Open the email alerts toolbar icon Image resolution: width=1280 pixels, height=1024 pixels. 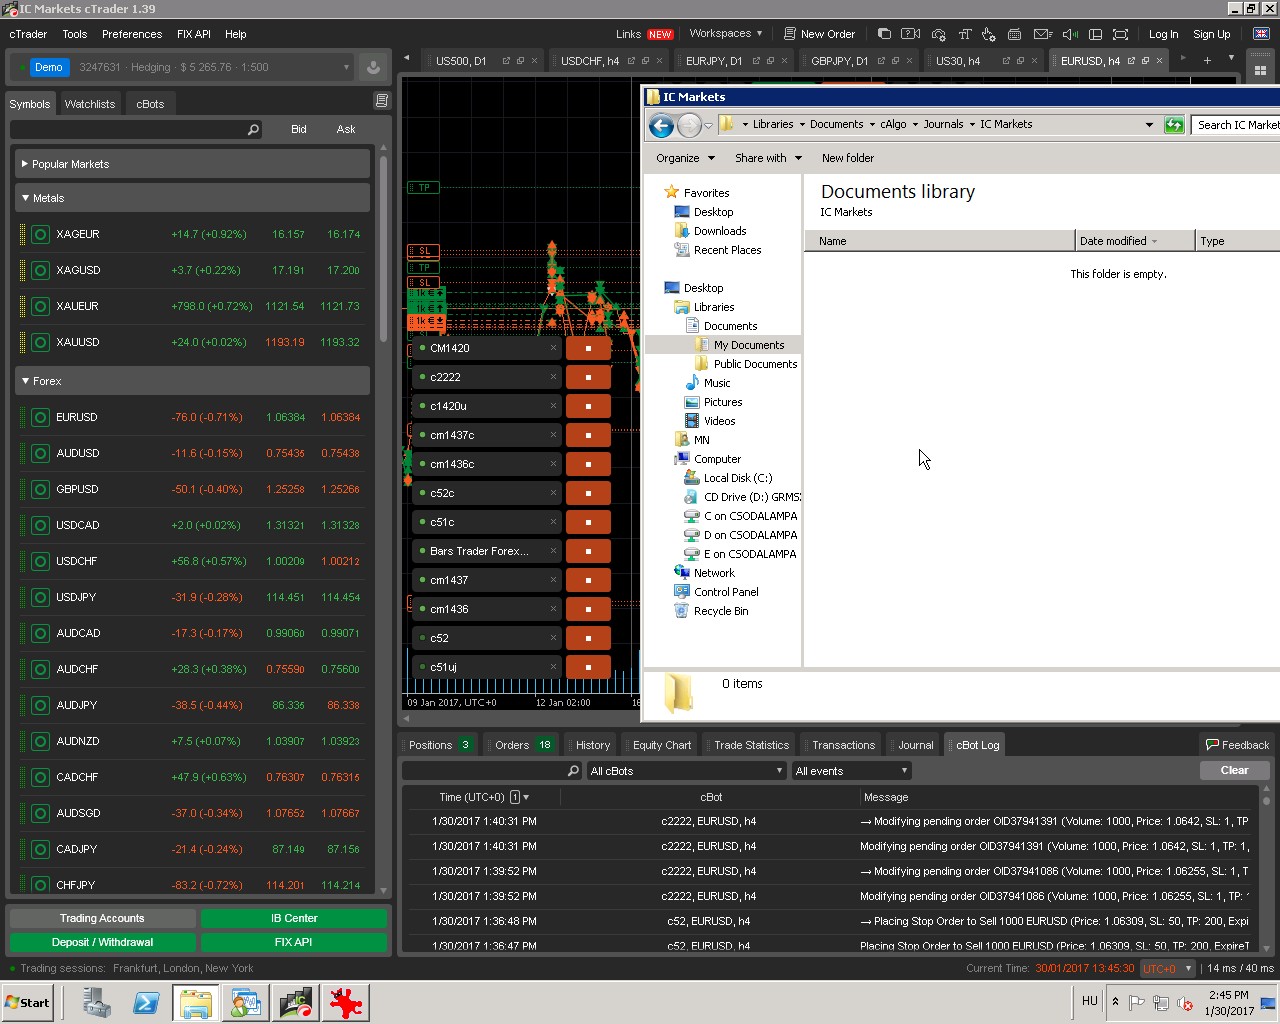(x=1043, y=34)
